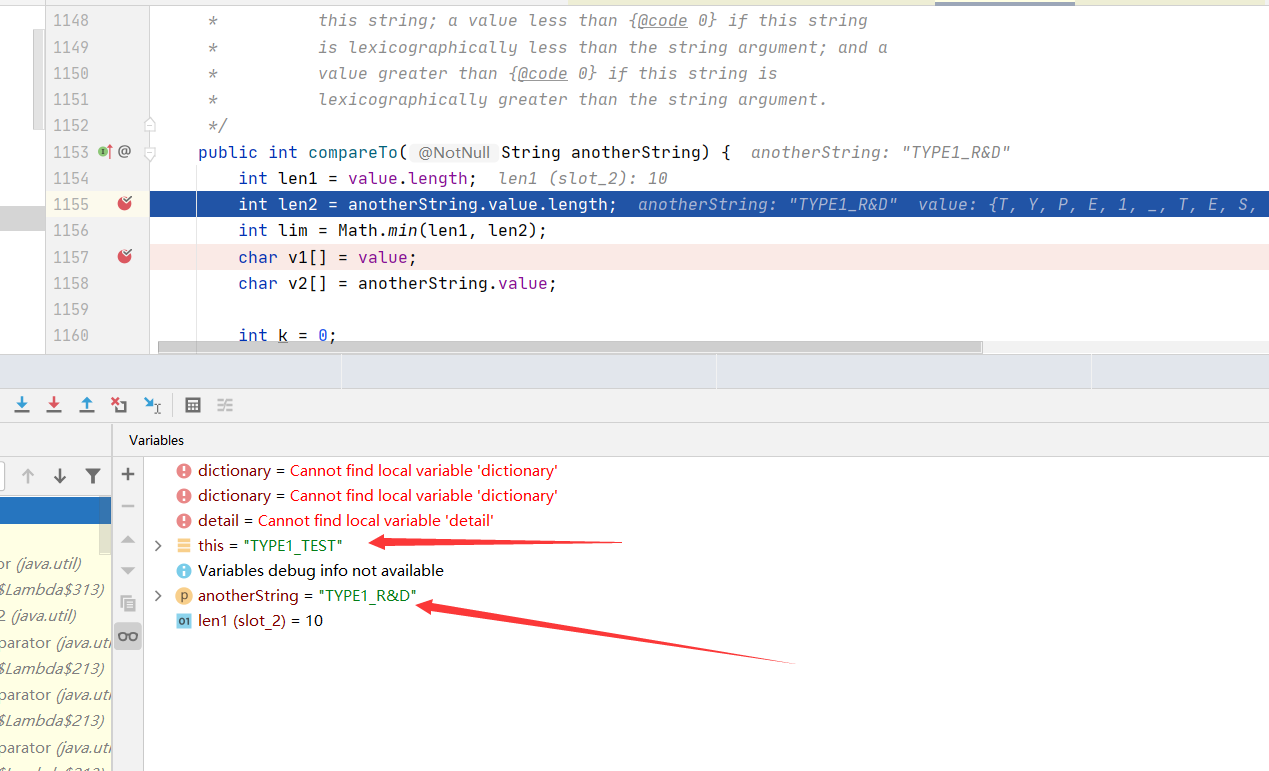
Task: Click the duplicate watch icon
Action: 128,603
